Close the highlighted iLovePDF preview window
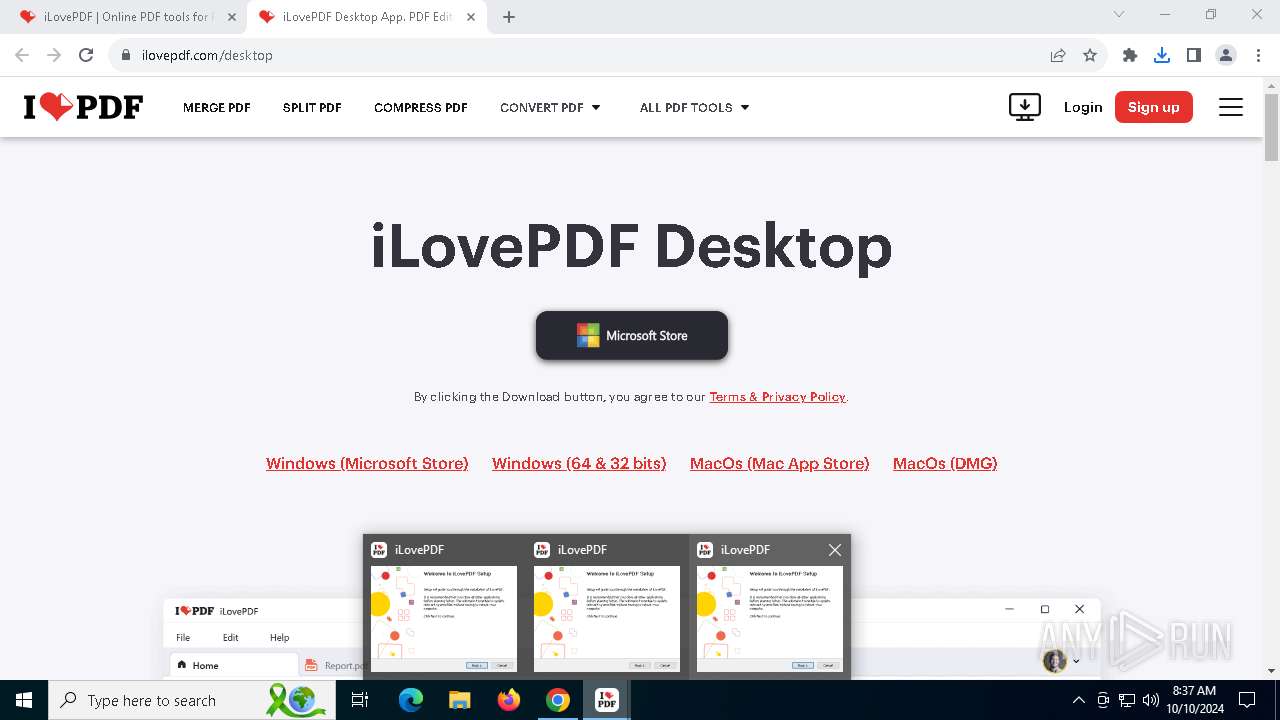Viewport: 1280px width, 720px height. pos(835,549)
